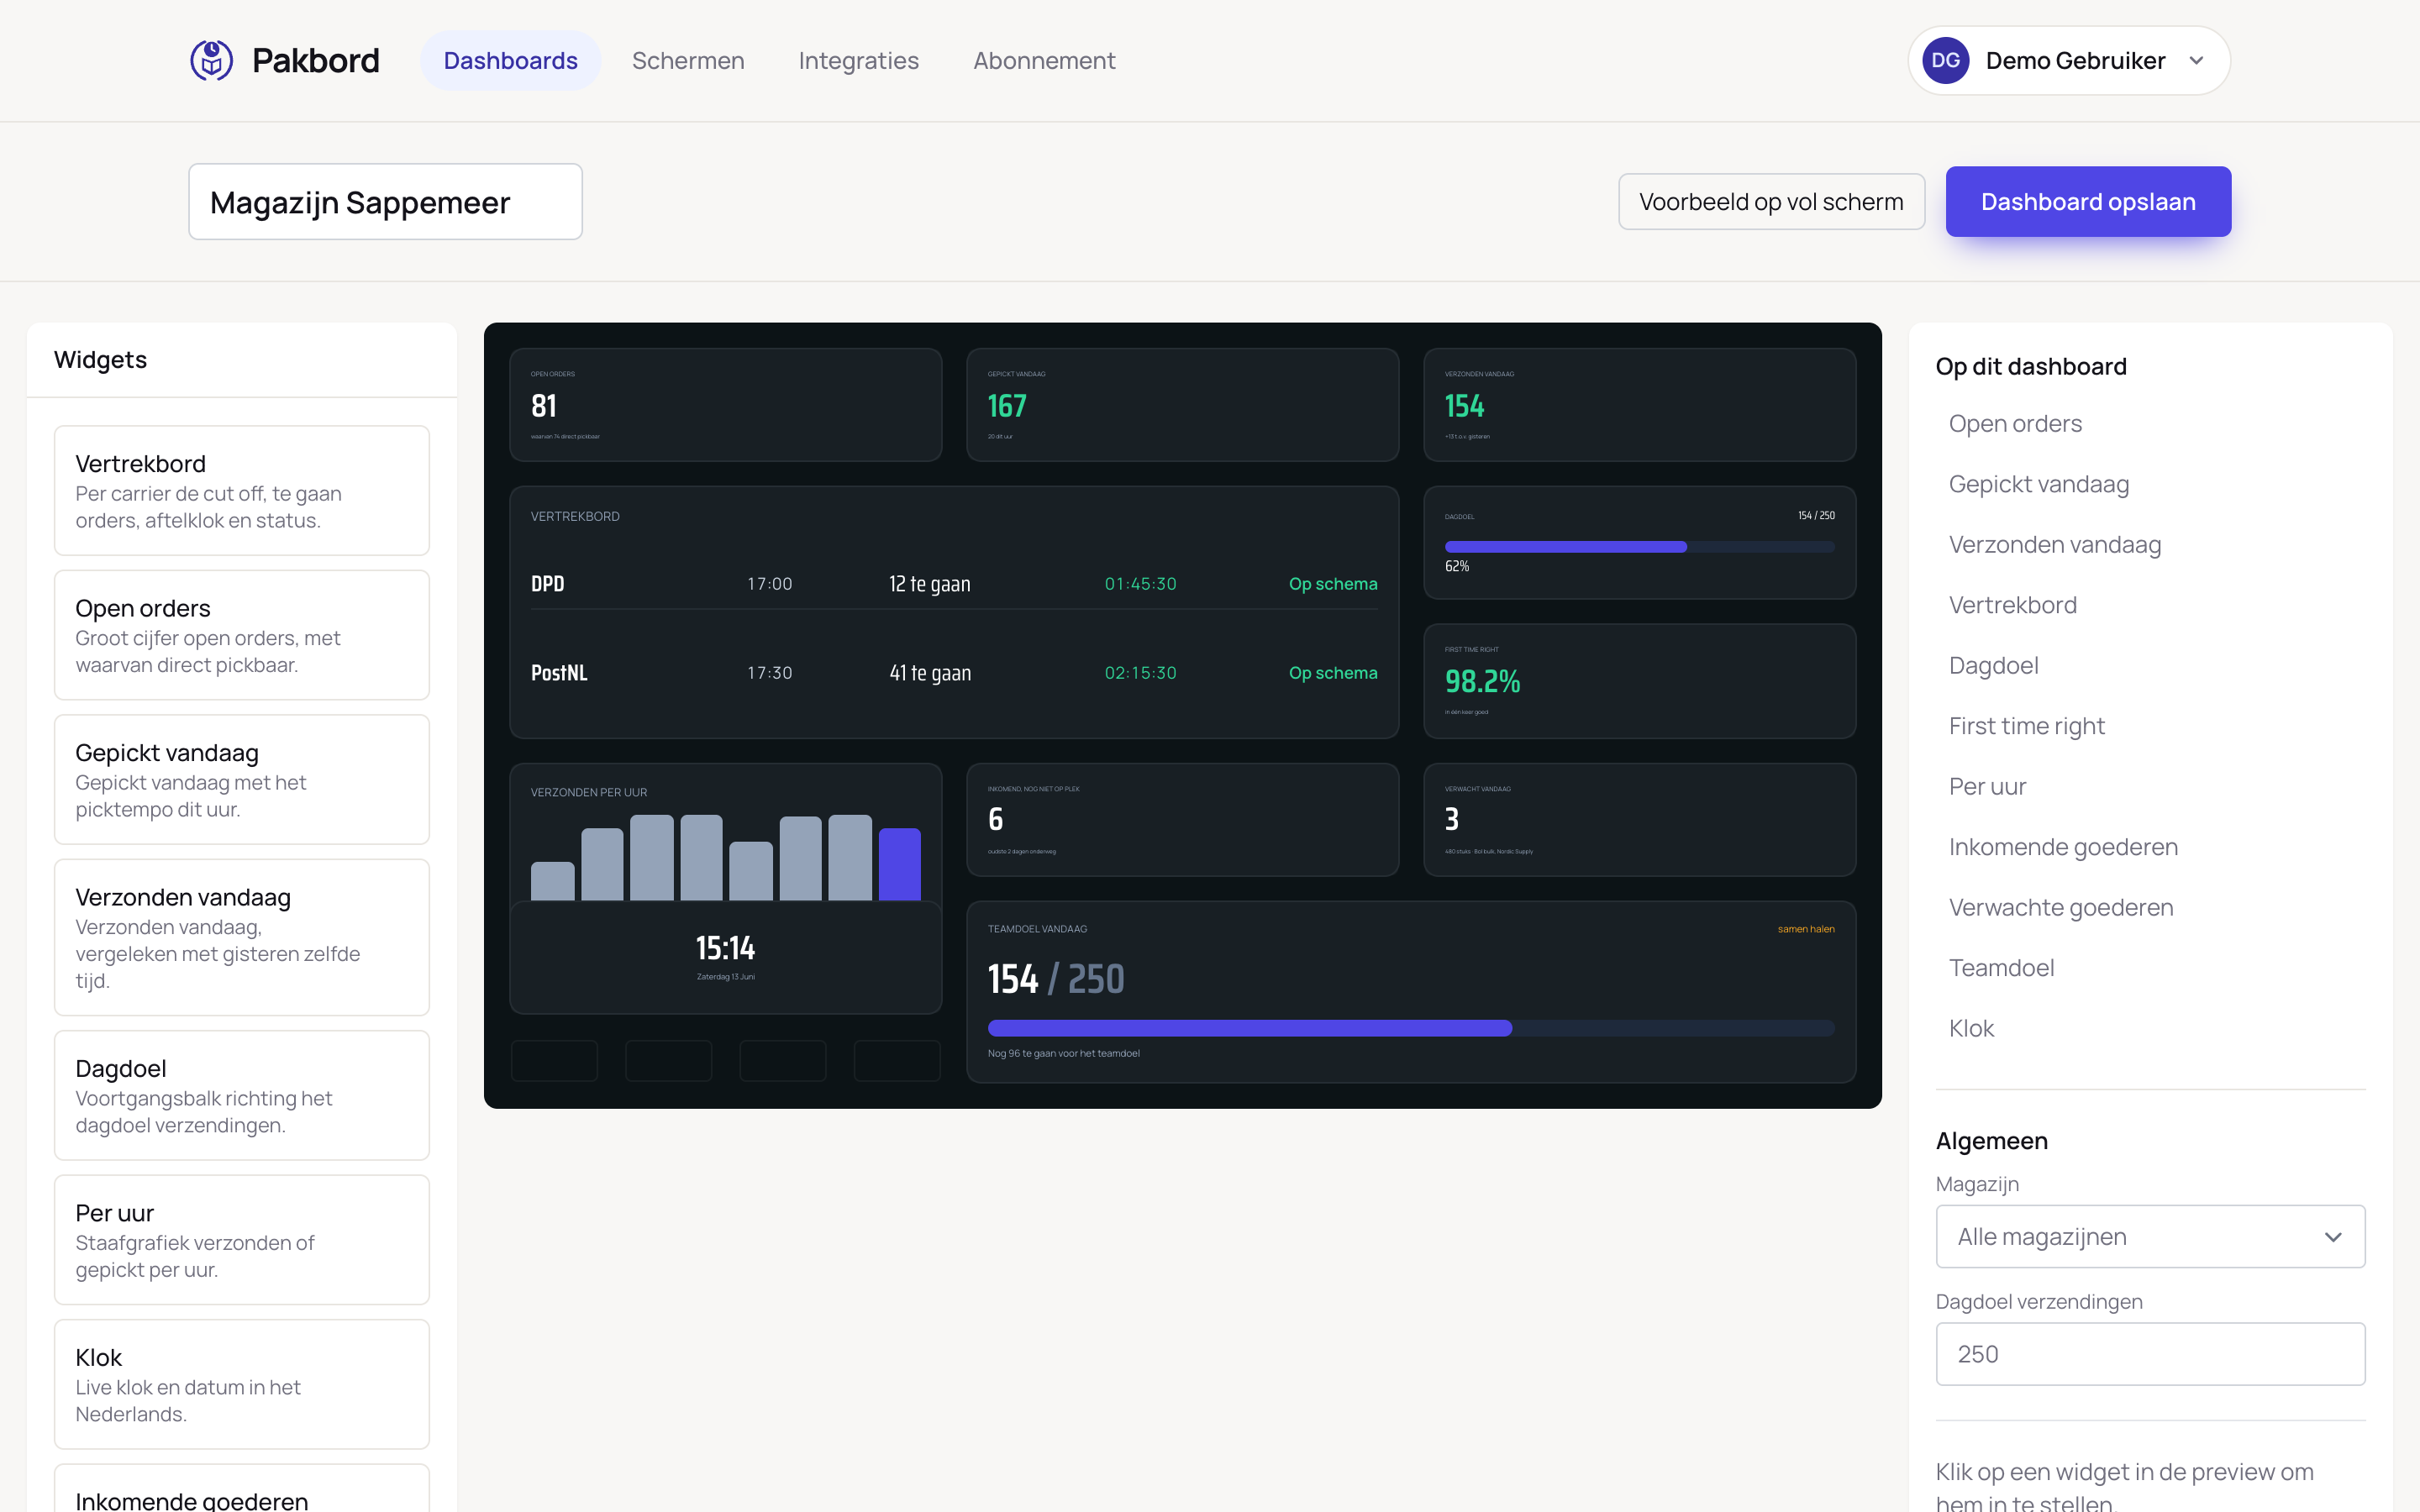
Task: Click Demo Gebruiker account name
Action: click(x=2075, y=60)
